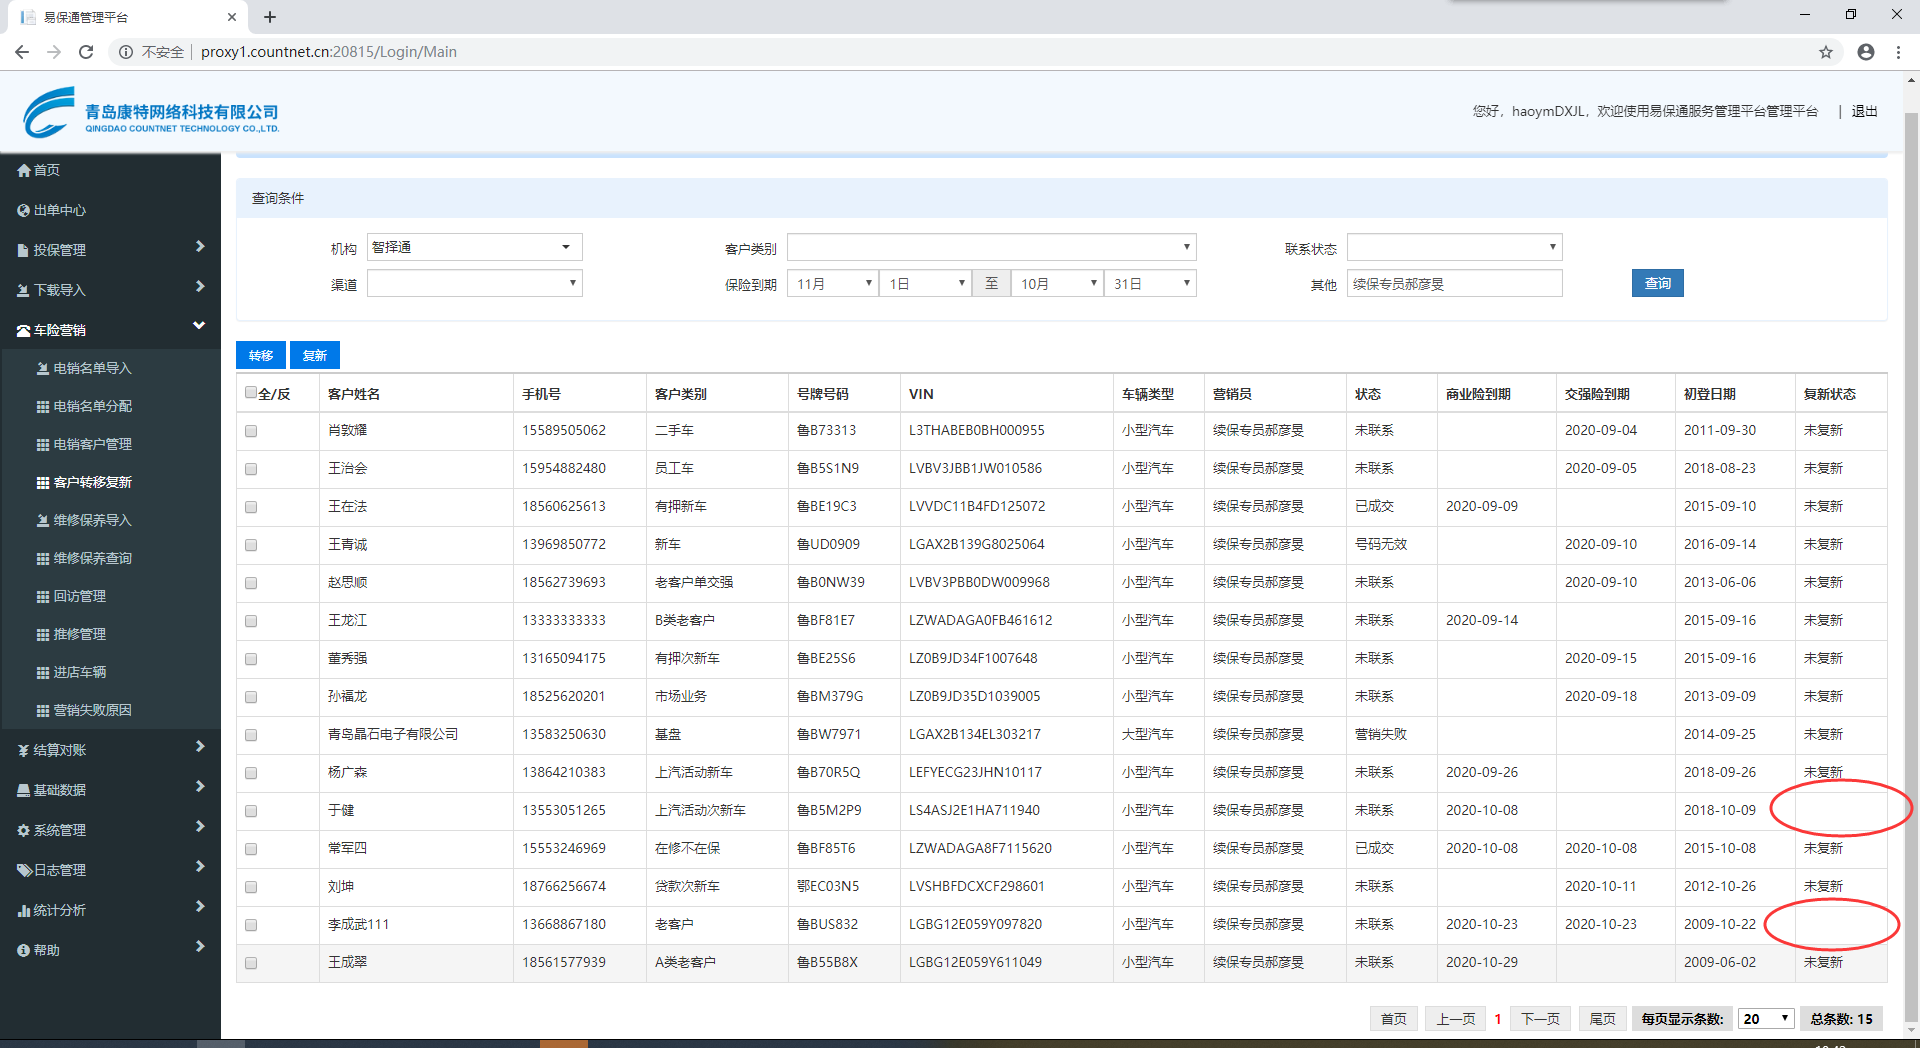
Task: Click the home icon beside 首页
Action: 24,171
